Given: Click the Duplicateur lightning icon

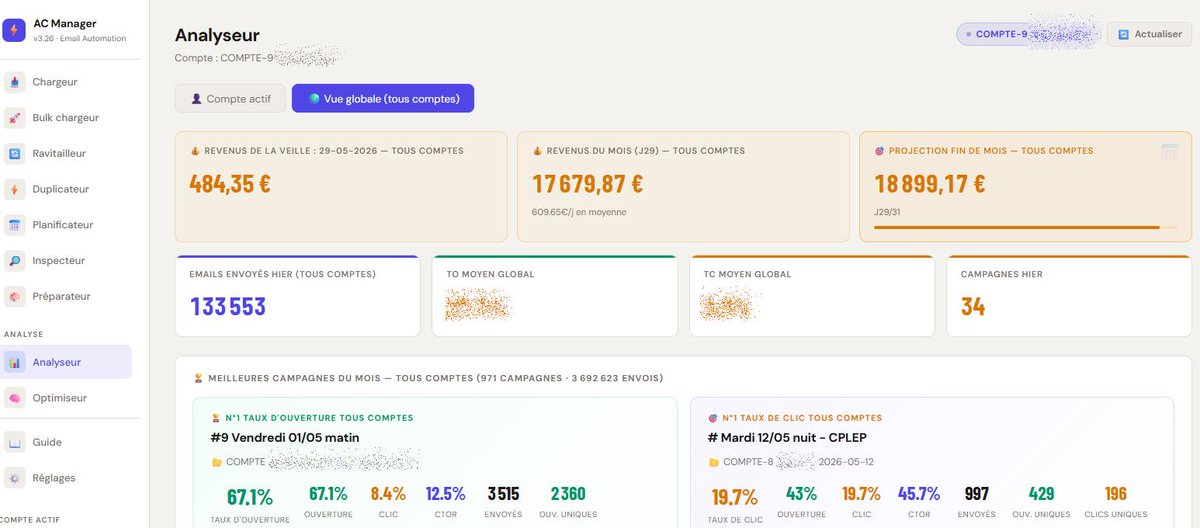Looking at the screenshot, I should (14, 189).
